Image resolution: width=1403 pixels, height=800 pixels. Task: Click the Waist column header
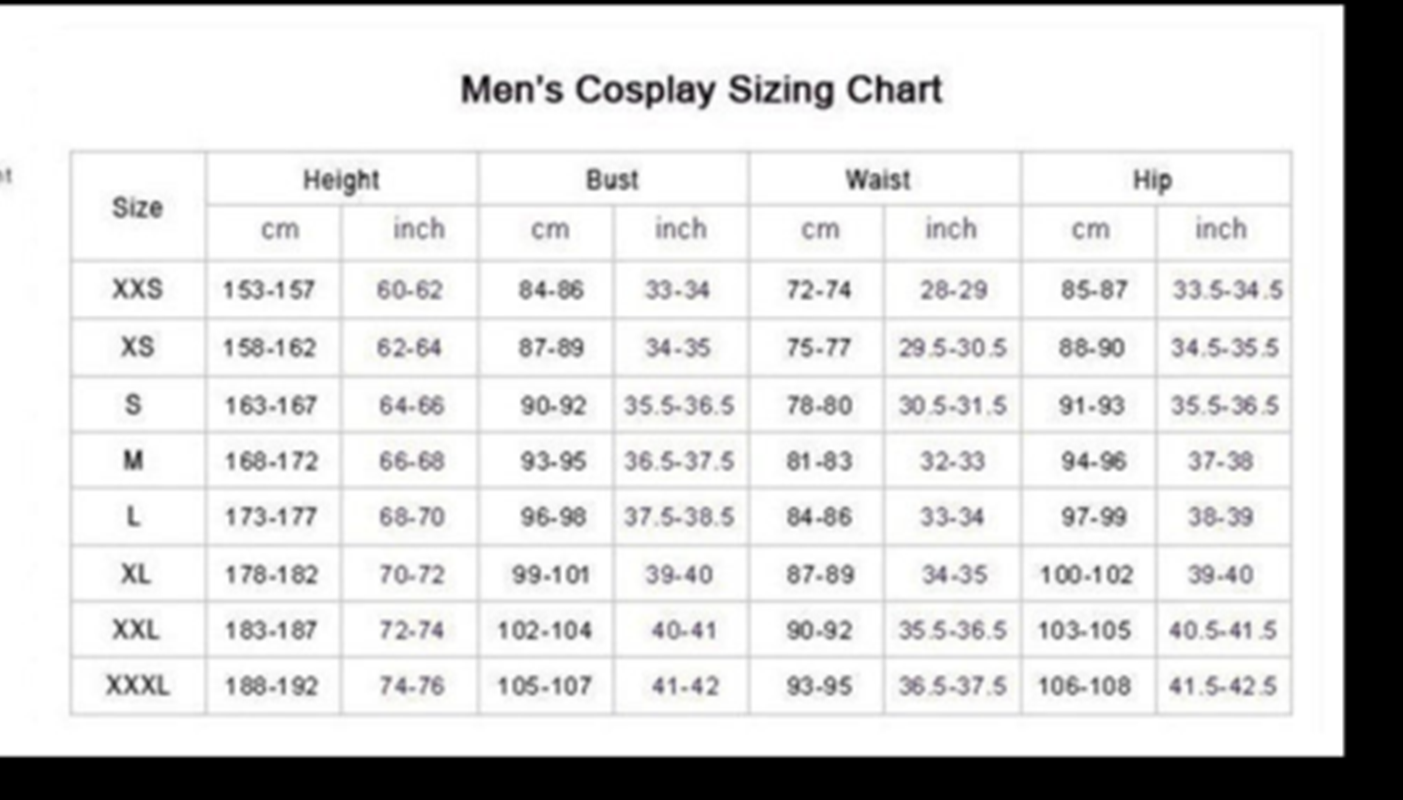point(878,180)
